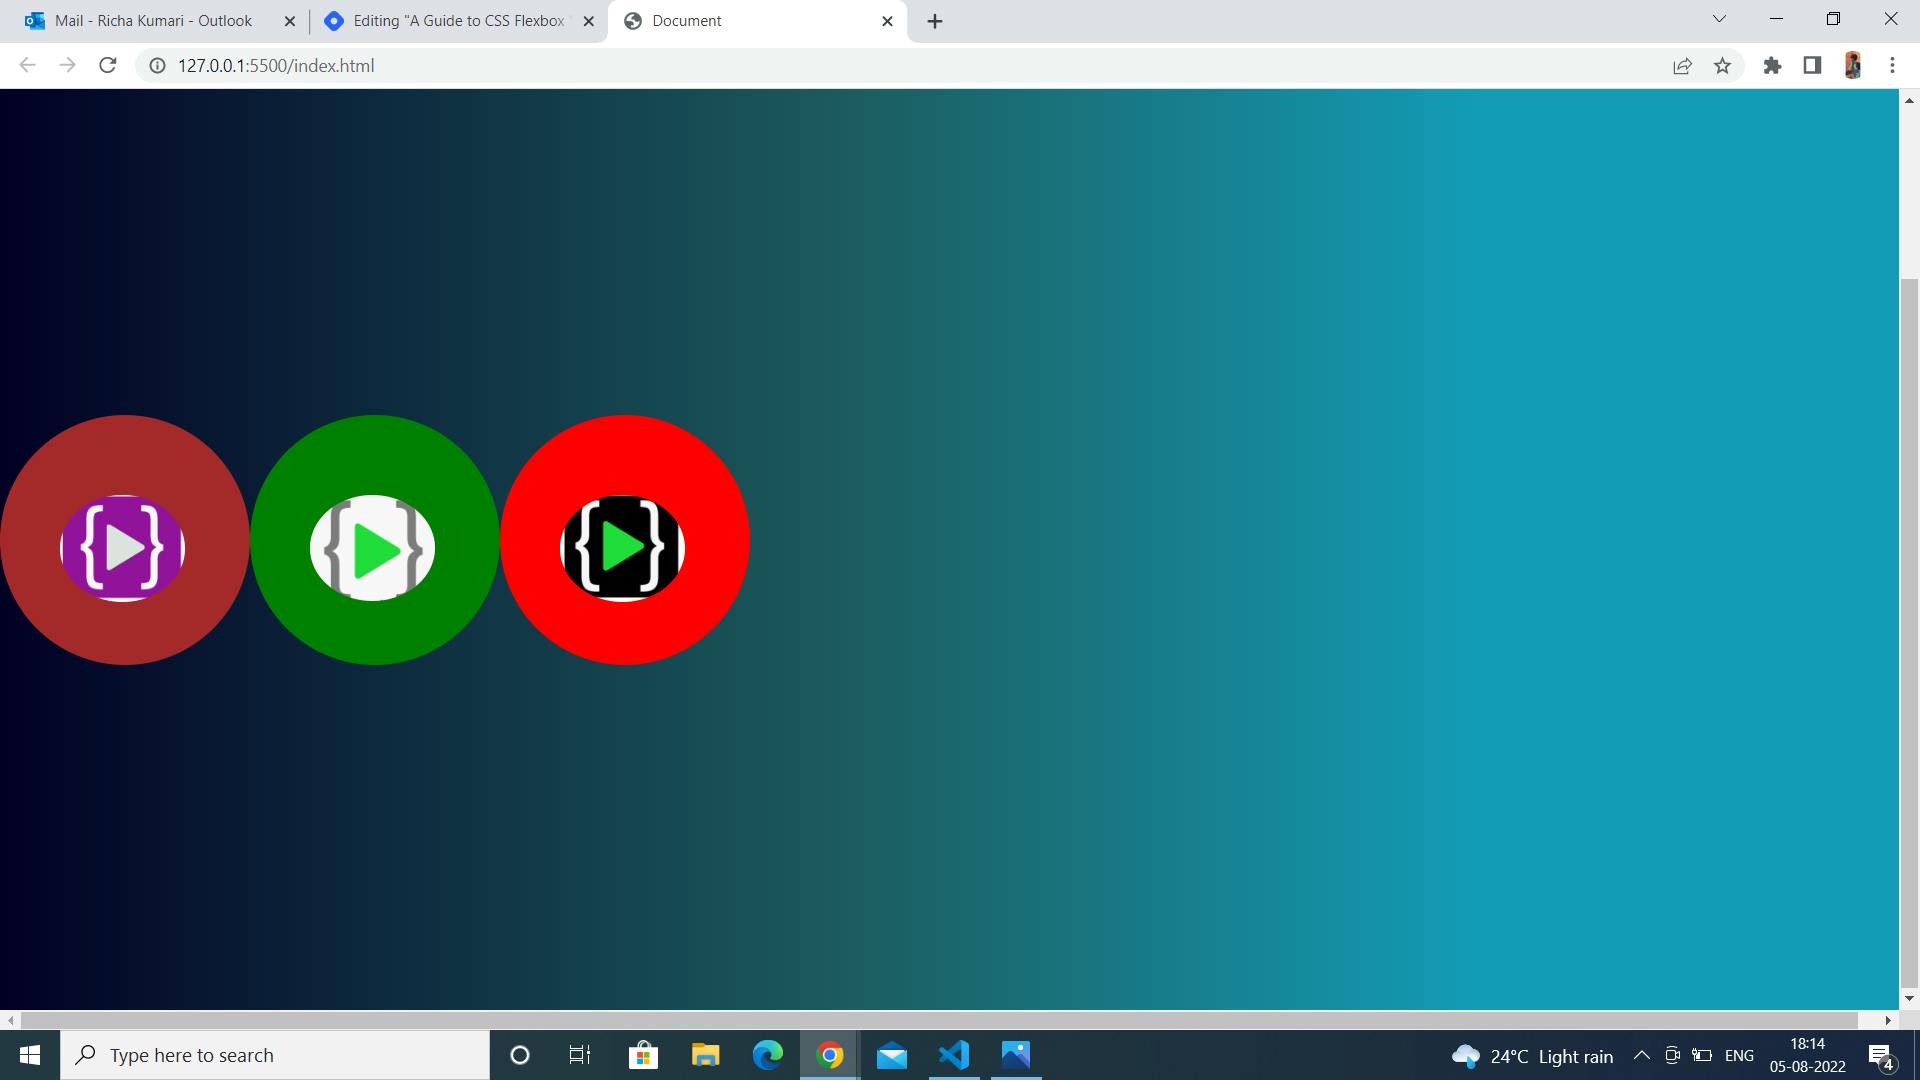This screenshot has height=1080, width=1920.
Task: Open the Photos app from taskbar
Action: coord(1016,1055)
